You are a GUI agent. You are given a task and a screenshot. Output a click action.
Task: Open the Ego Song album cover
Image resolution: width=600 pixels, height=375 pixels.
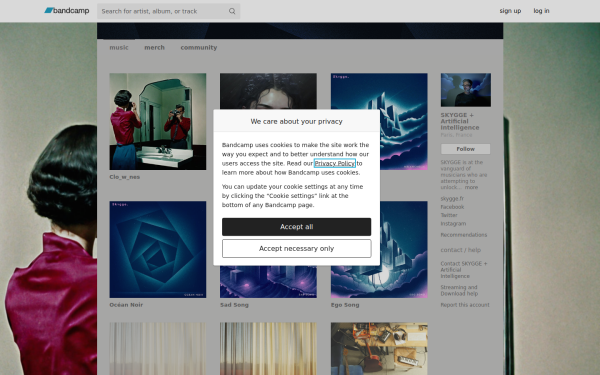(x=403, y=249)
